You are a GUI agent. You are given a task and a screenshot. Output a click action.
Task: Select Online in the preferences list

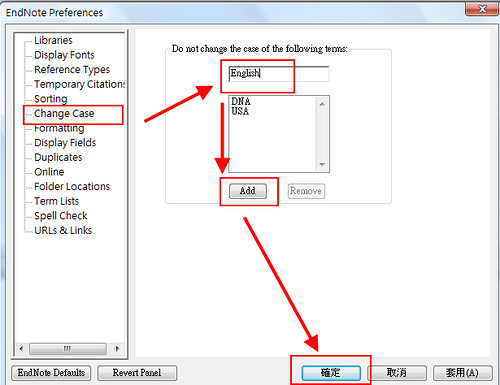[x=49, y=172]
